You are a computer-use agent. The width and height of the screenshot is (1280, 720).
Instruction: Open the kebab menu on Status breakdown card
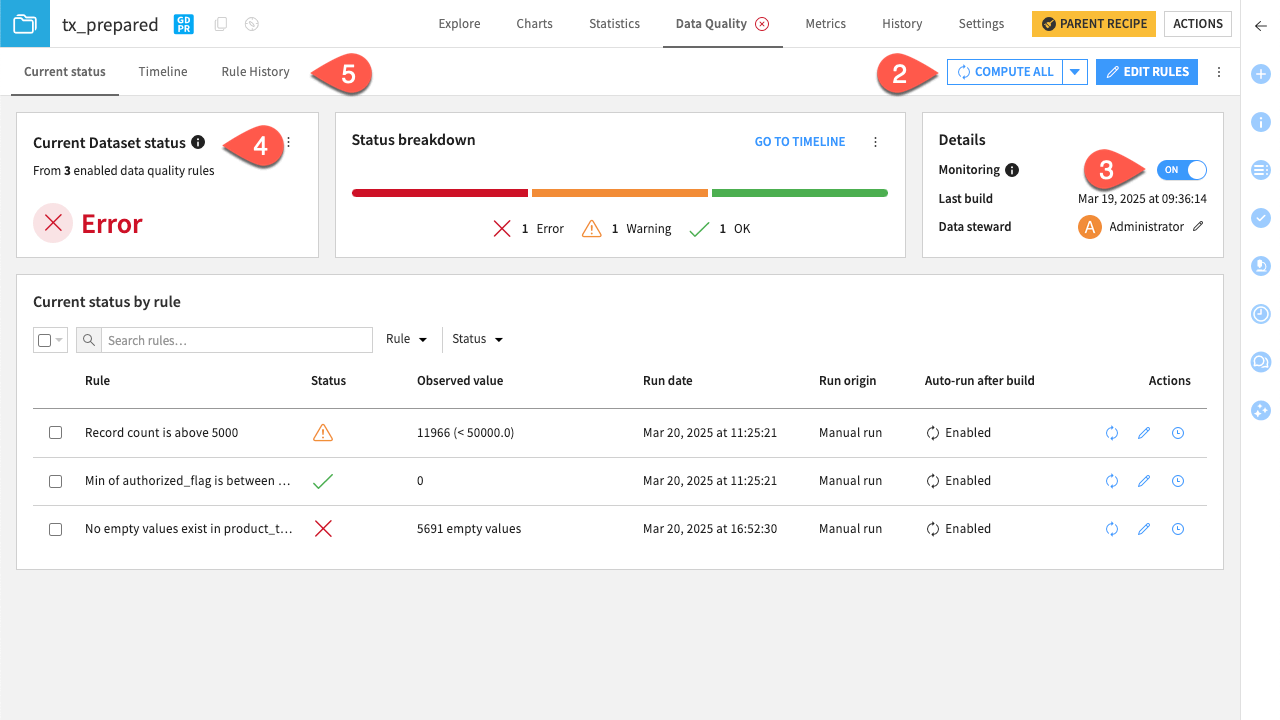pyautogui.click(x=875, y=141)
